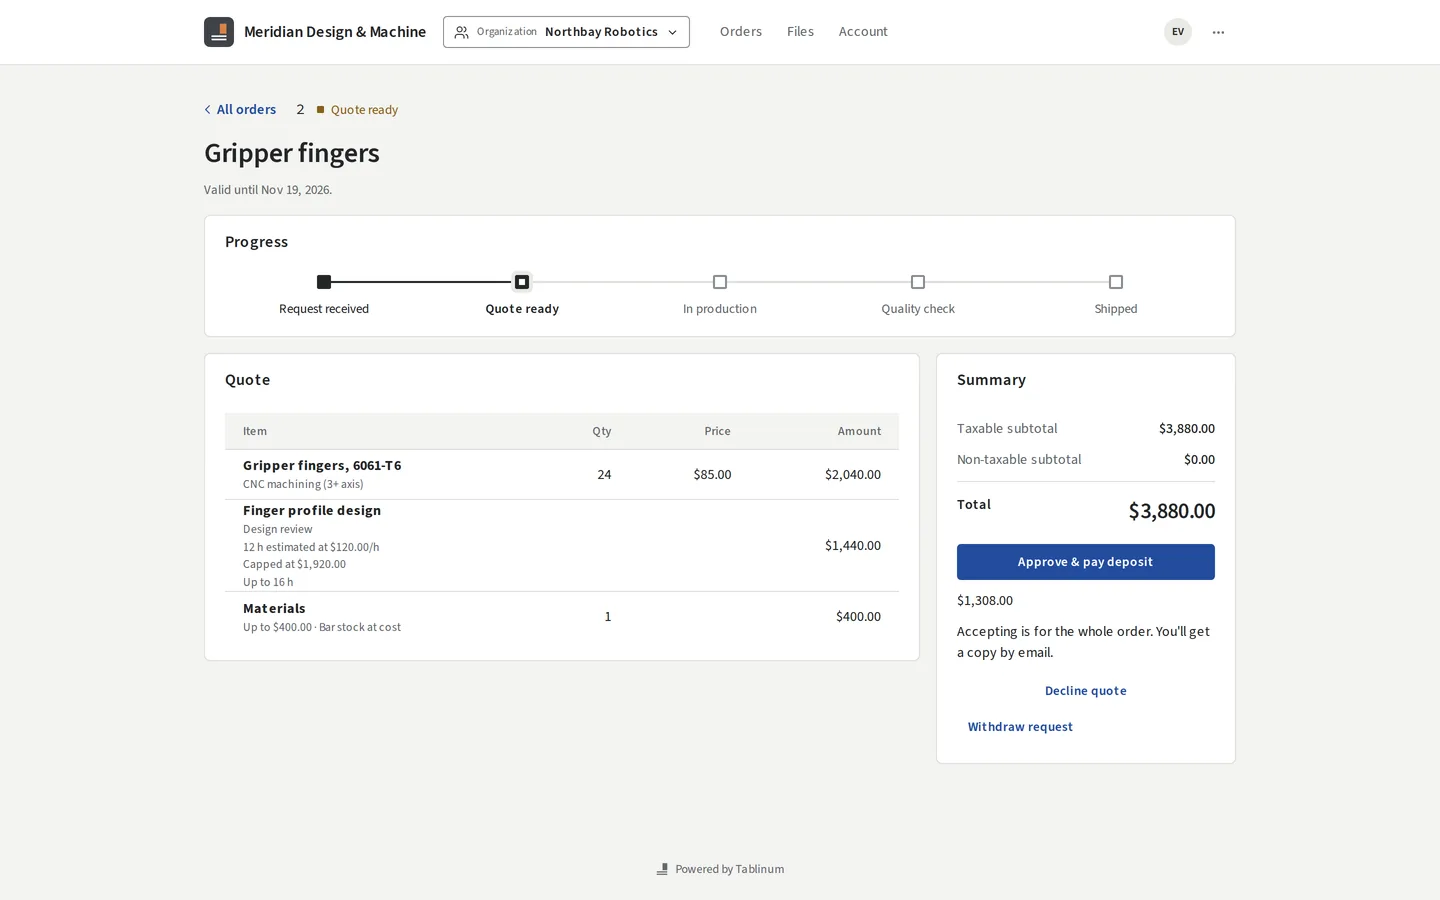Go back to All orders
This screenshot has width=1440, height=900.
pos(240,110)
